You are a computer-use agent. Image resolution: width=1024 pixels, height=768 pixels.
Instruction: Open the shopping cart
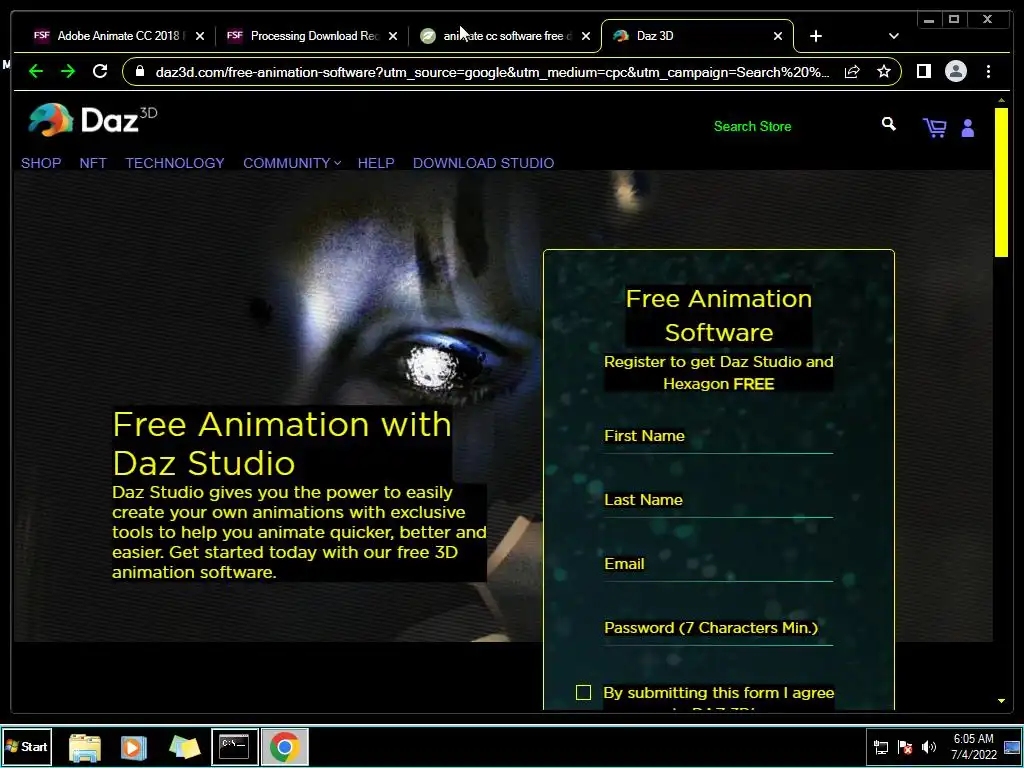point(935,127)
